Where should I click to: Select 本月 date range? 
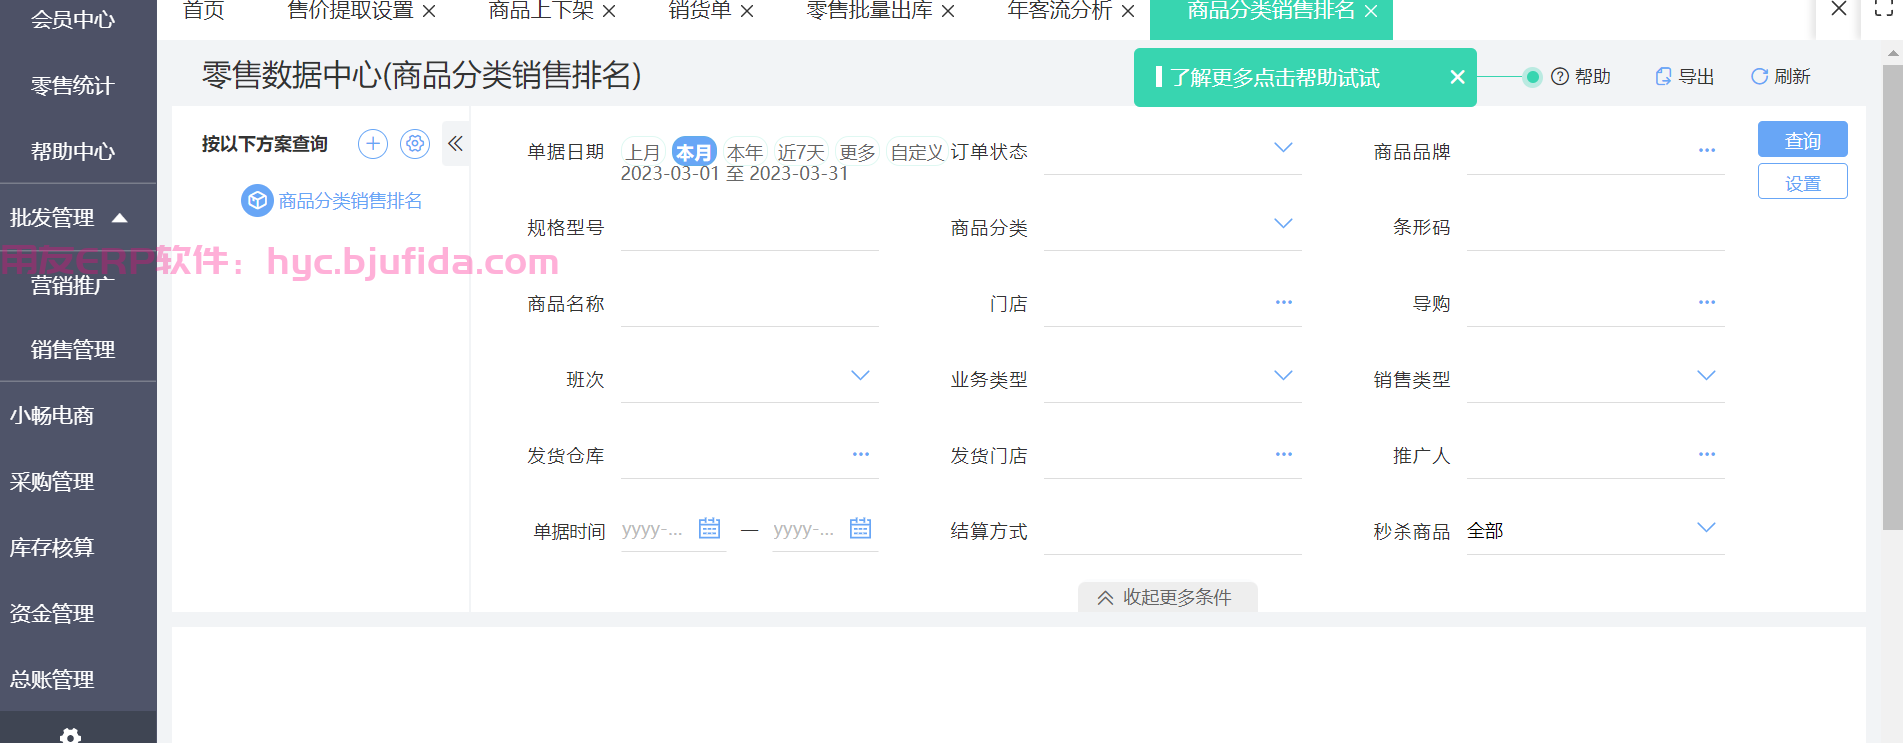point(693,152)
